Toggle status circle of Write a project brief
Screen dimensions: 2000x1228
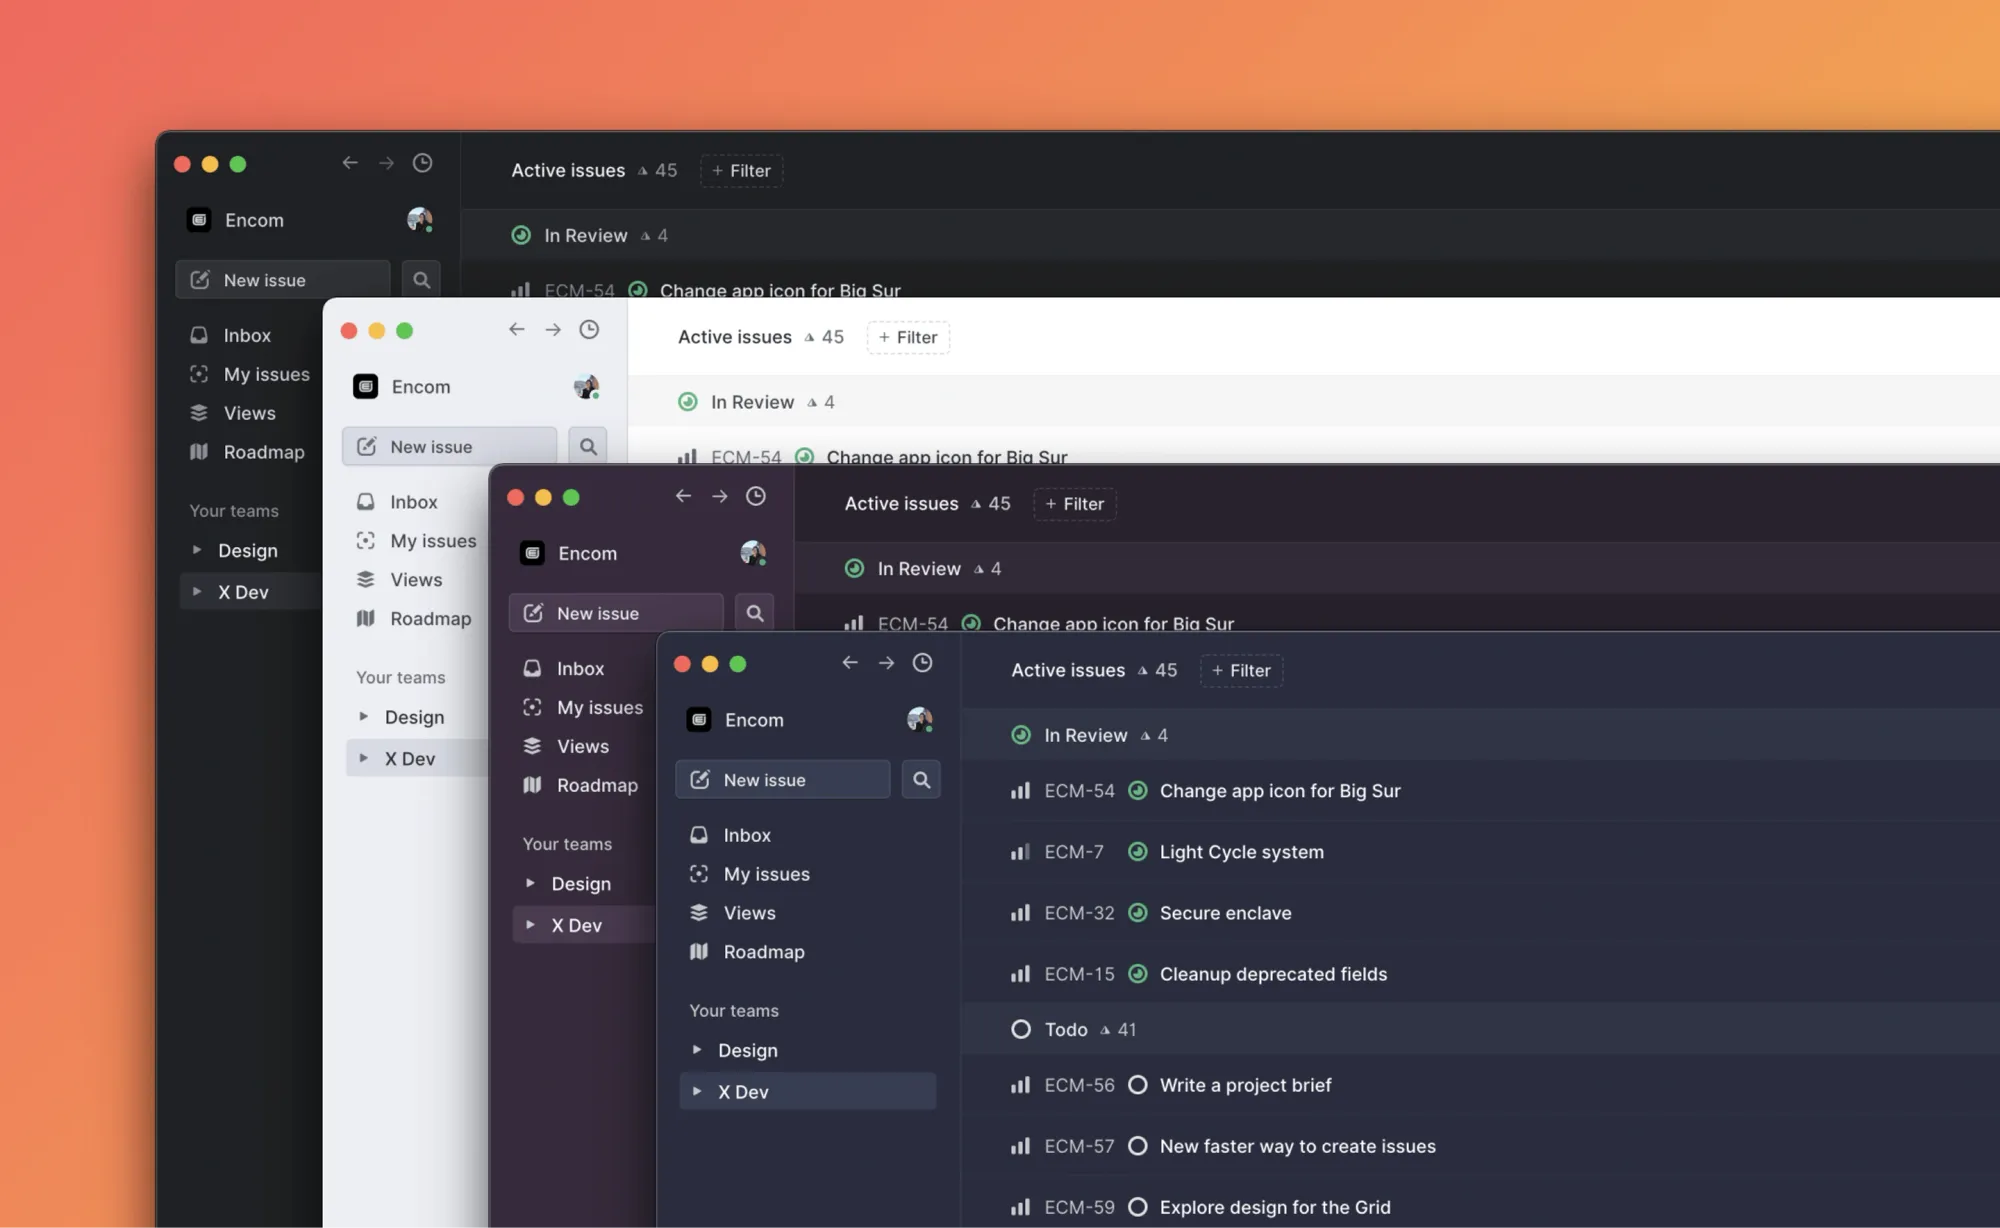coord(1137,1085)
